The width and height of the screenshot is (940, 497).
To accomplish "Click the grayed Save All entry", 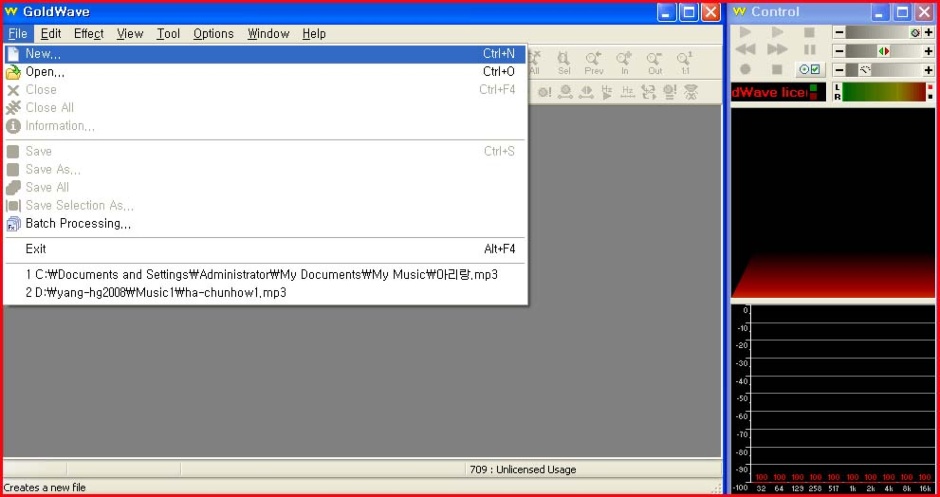I will pos(265,188).
